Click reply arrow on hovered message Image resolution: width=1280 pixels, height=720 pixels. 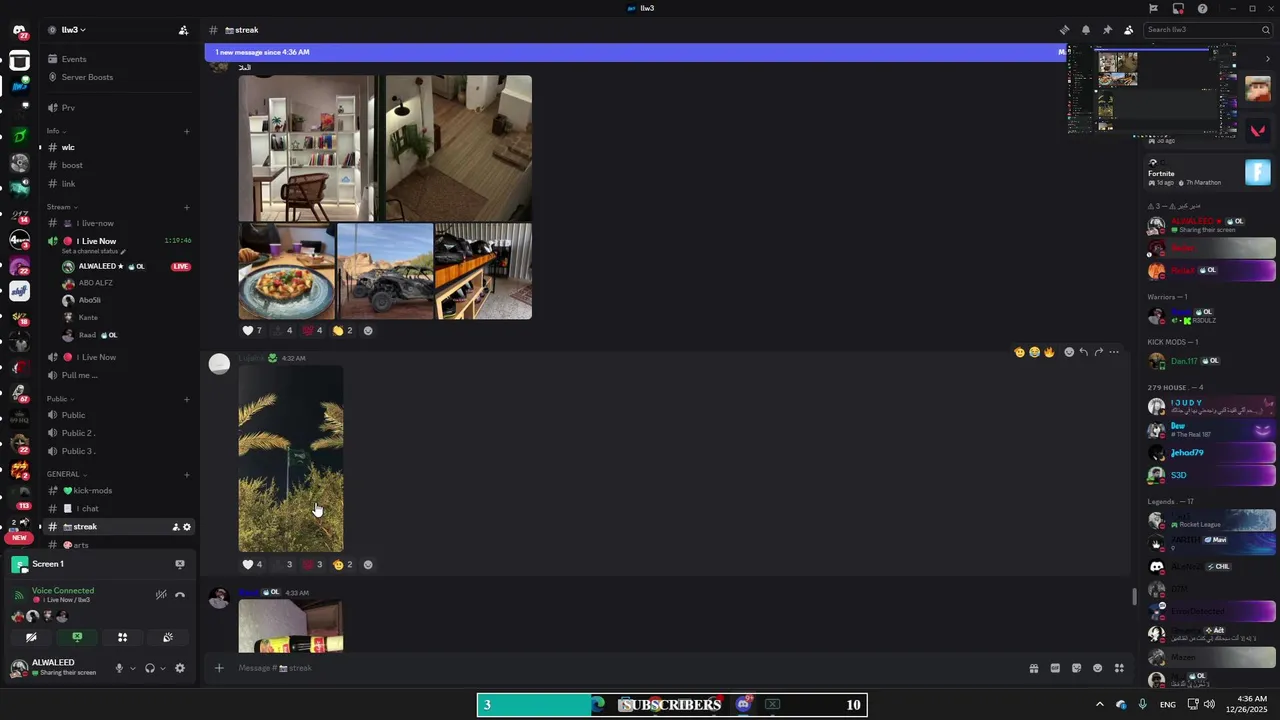(1084, 352)
